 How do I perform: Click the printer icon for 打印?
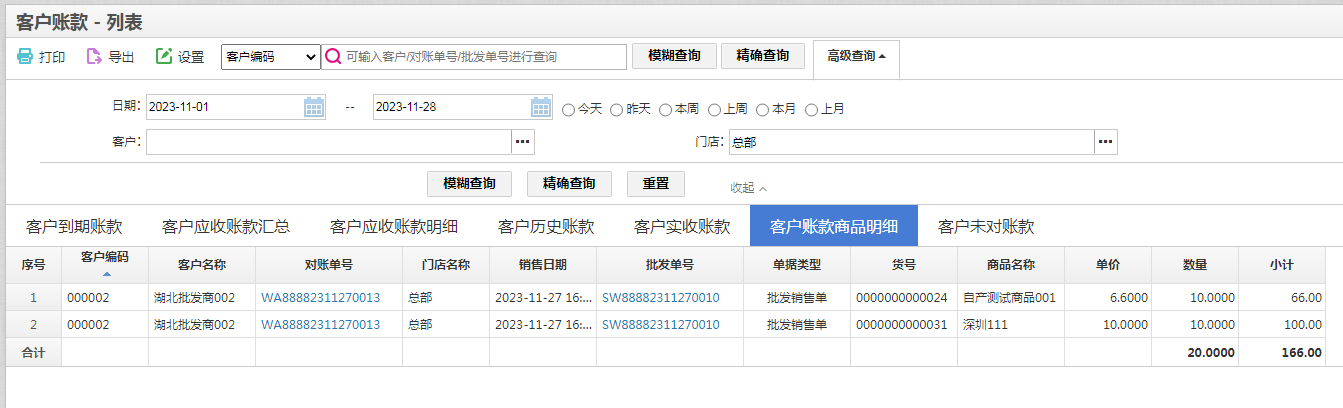tap(25, 57)
